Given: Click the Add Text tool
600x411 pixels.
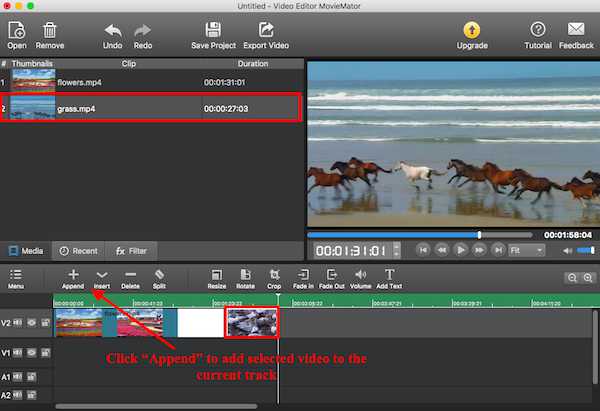Looking at the screenshot, I should tap(389, 279).
